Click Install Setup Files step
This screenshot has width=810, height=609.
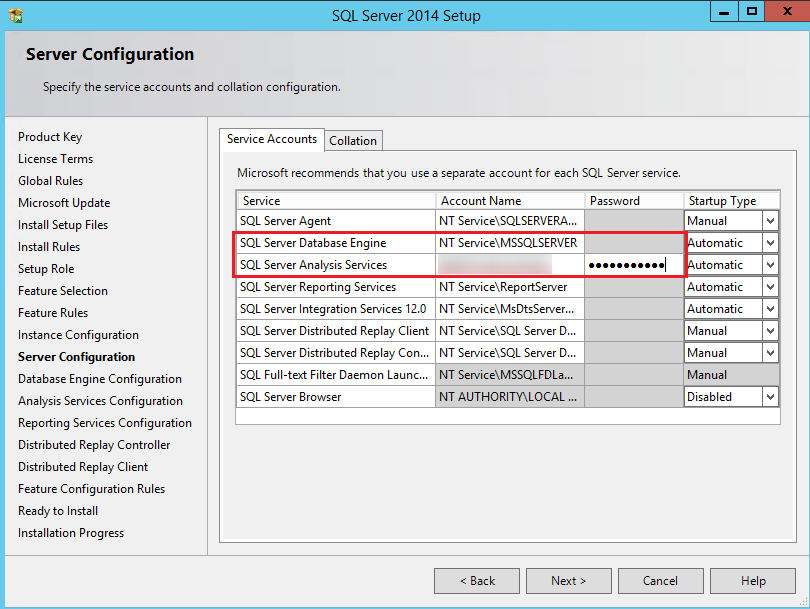pyautogui.click(x=63, y=225)
